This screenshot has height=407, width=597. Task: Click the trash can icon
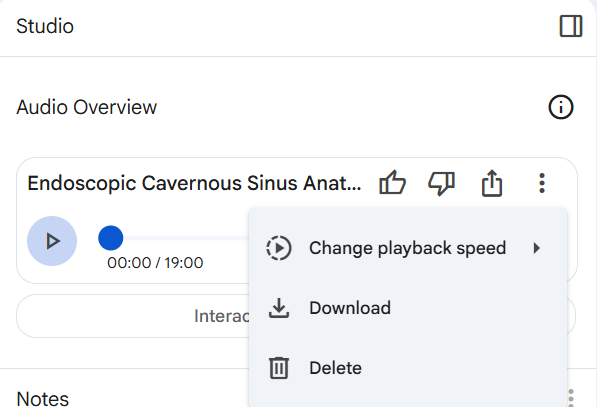click(279, 368)
